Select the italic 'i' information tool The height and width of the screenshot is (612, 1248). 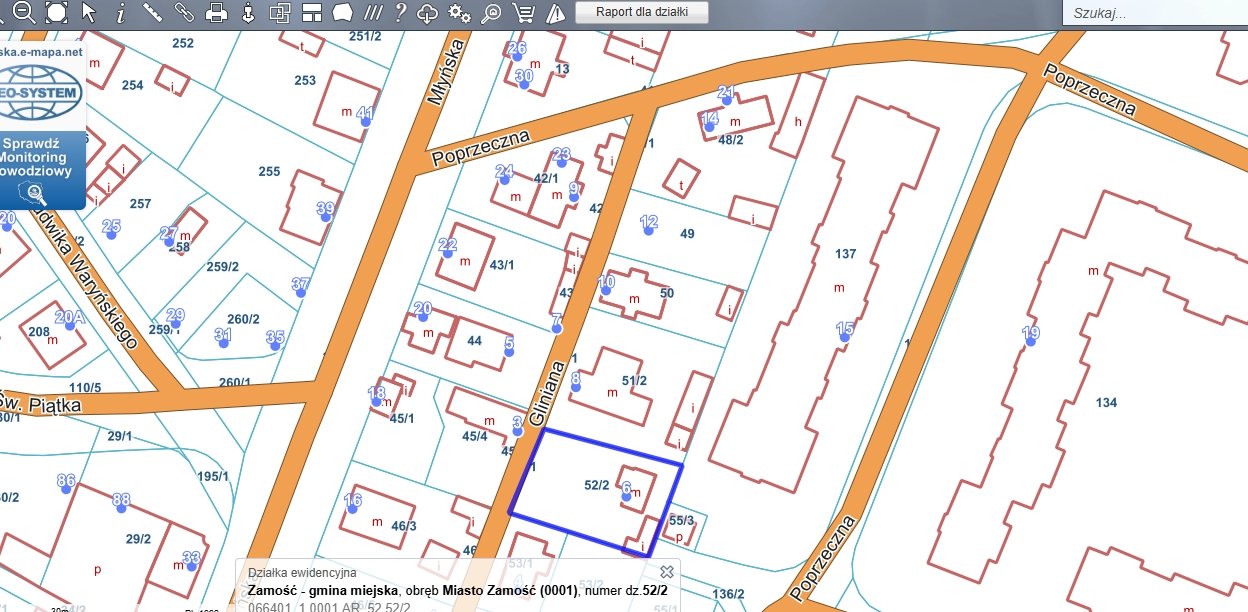[120, 13]
